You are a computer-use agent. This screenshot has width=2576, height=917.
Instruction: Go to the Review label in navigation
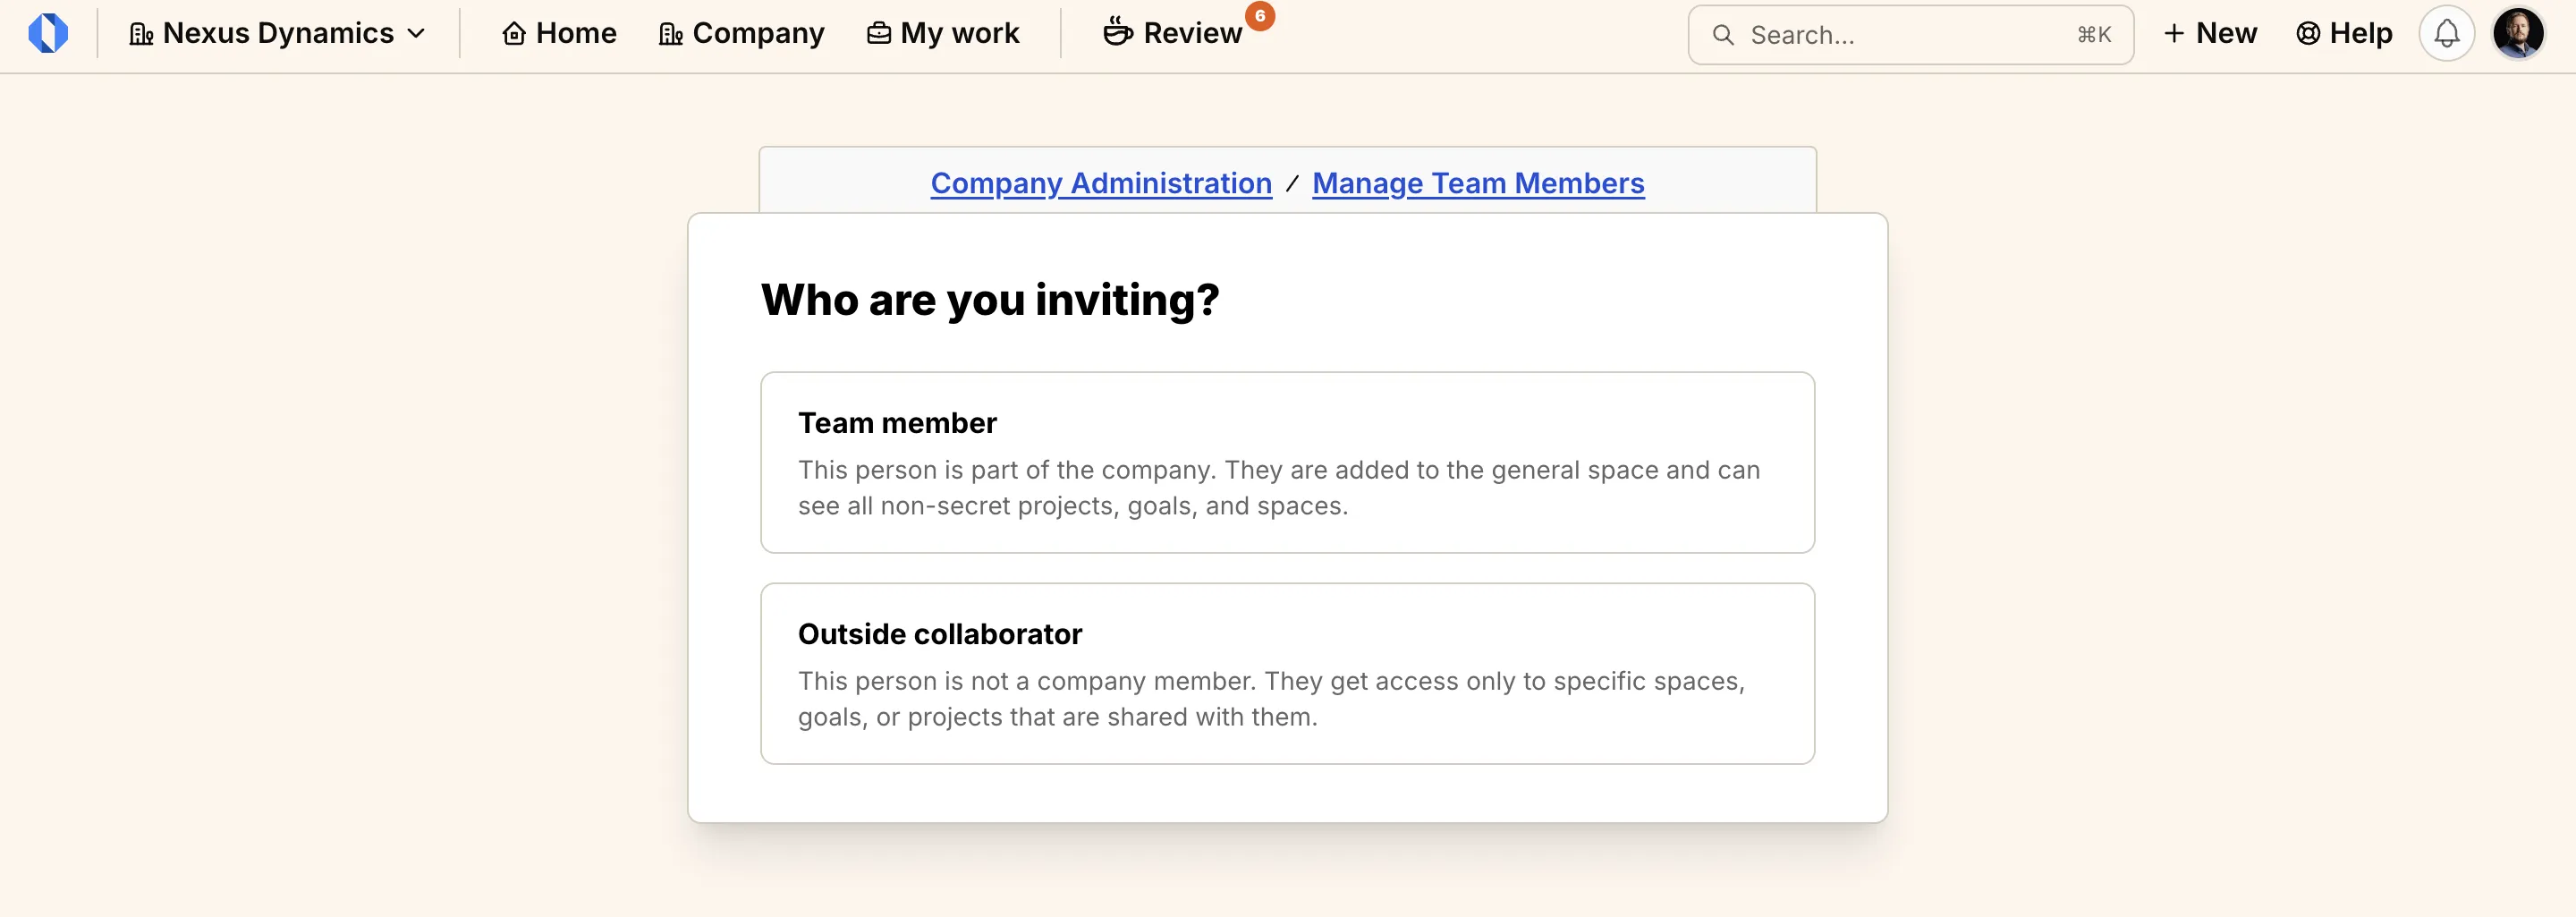[1192, 34]
